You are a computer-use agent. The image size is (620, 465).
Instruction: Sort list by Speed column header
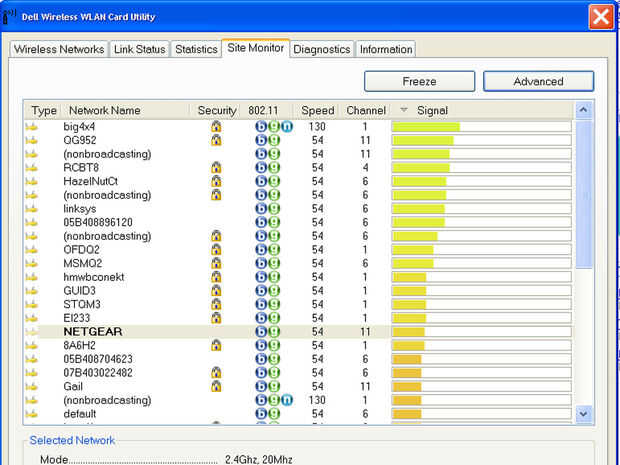pyautogui.click(x=317, y=110)
